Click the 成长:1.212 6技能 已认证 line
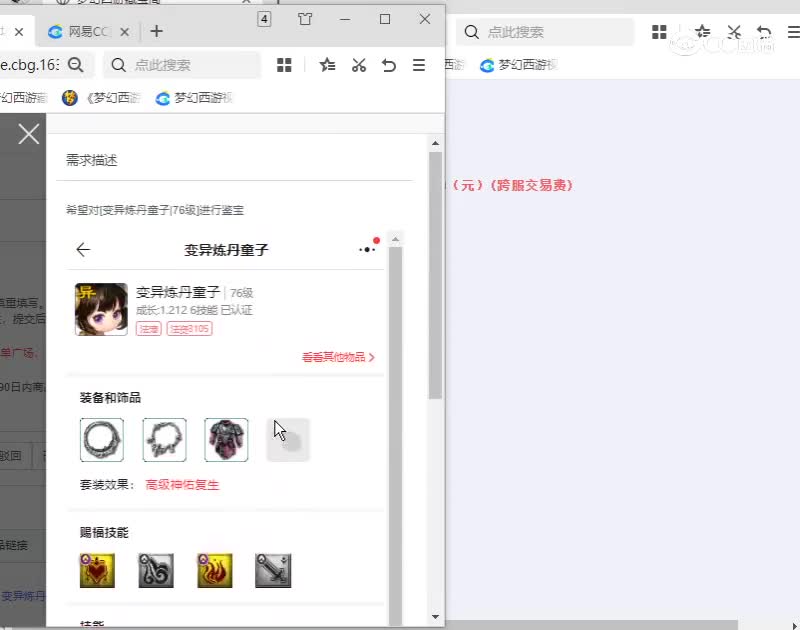The height and width of the screenshot is (630, 800). coord(194,310)
